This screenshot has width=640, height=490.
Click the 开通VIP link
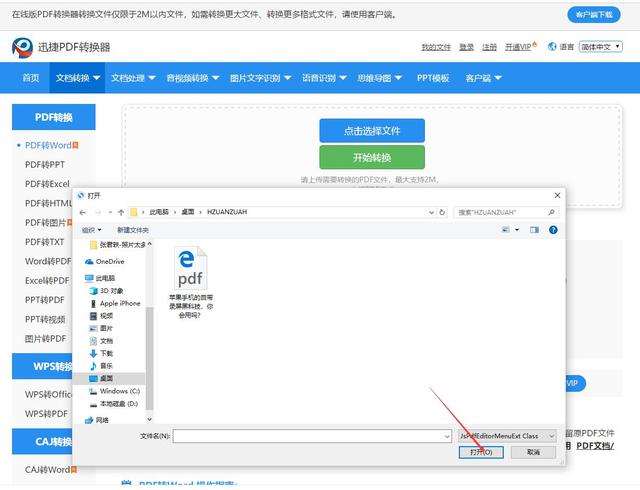(519, 47)
